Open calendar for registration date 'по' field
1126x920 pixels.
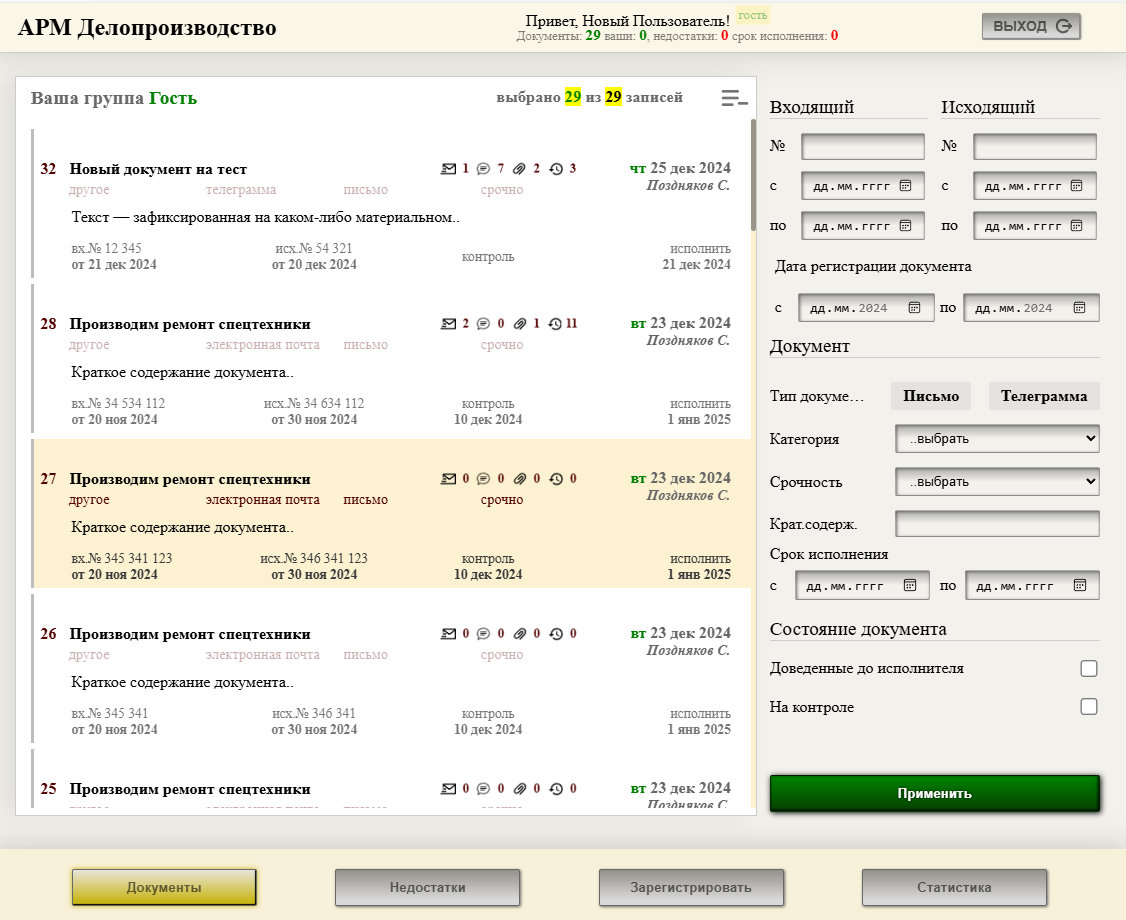click(x=1079, y=308)
